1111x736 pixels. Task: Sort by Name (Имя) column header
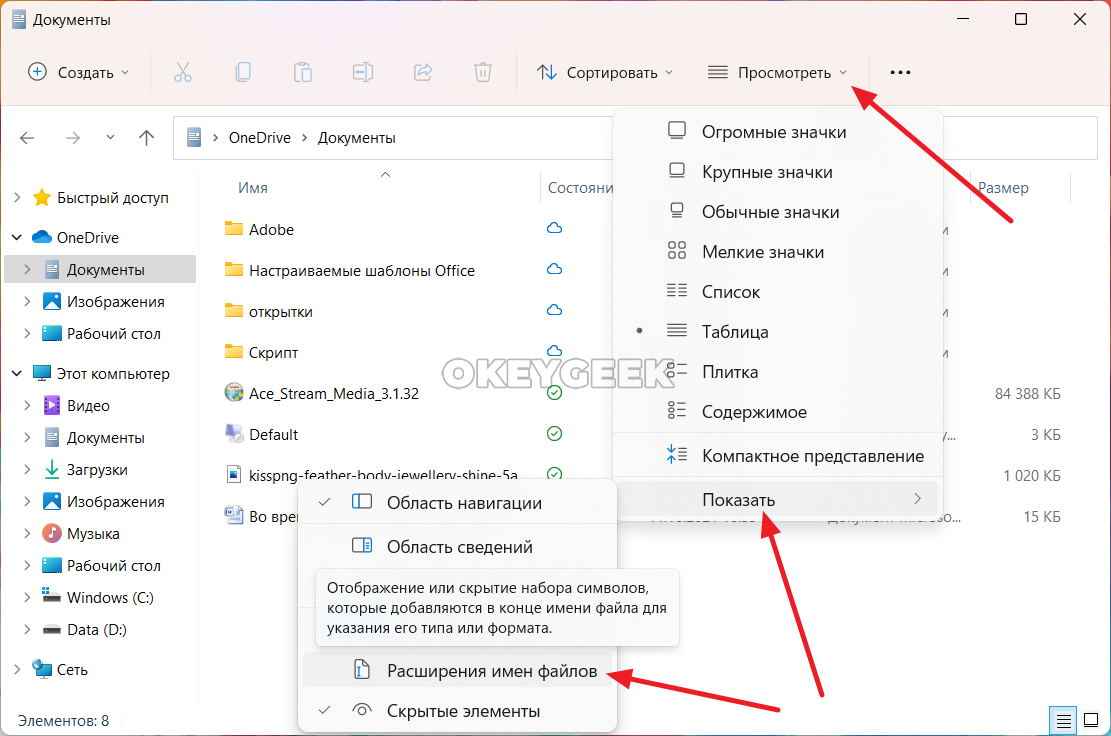click(253, 188)
